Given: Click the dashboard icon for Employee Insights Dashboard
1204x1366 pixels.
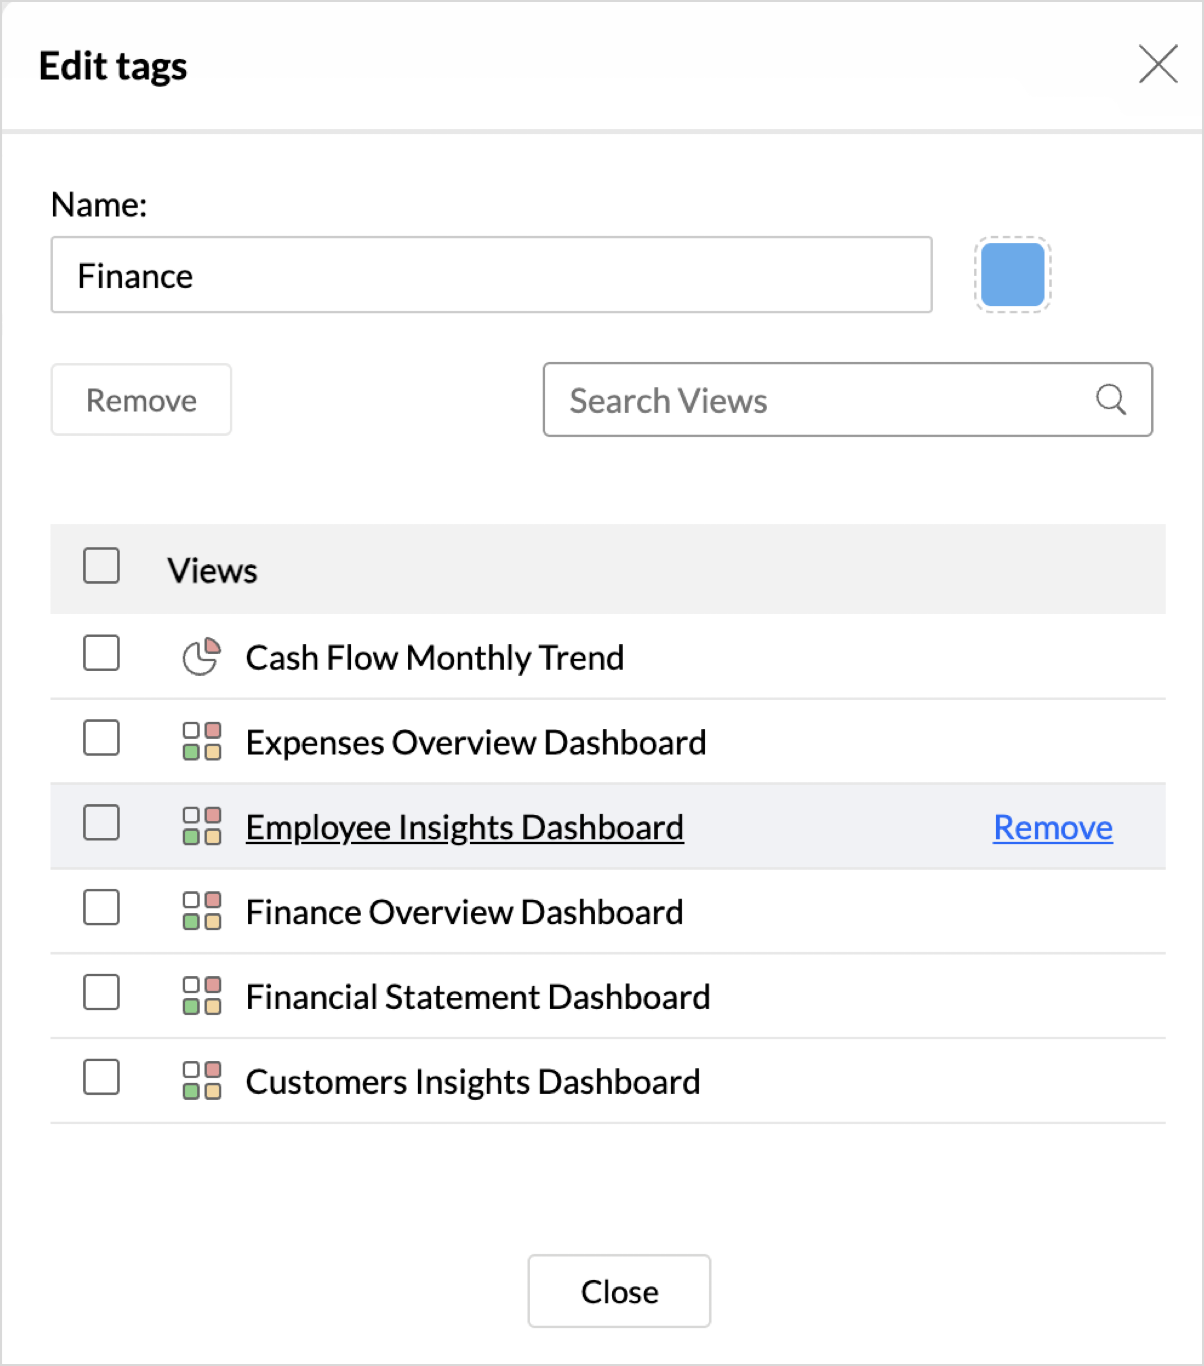Looking at the screenshot, I should coord(202,827).
